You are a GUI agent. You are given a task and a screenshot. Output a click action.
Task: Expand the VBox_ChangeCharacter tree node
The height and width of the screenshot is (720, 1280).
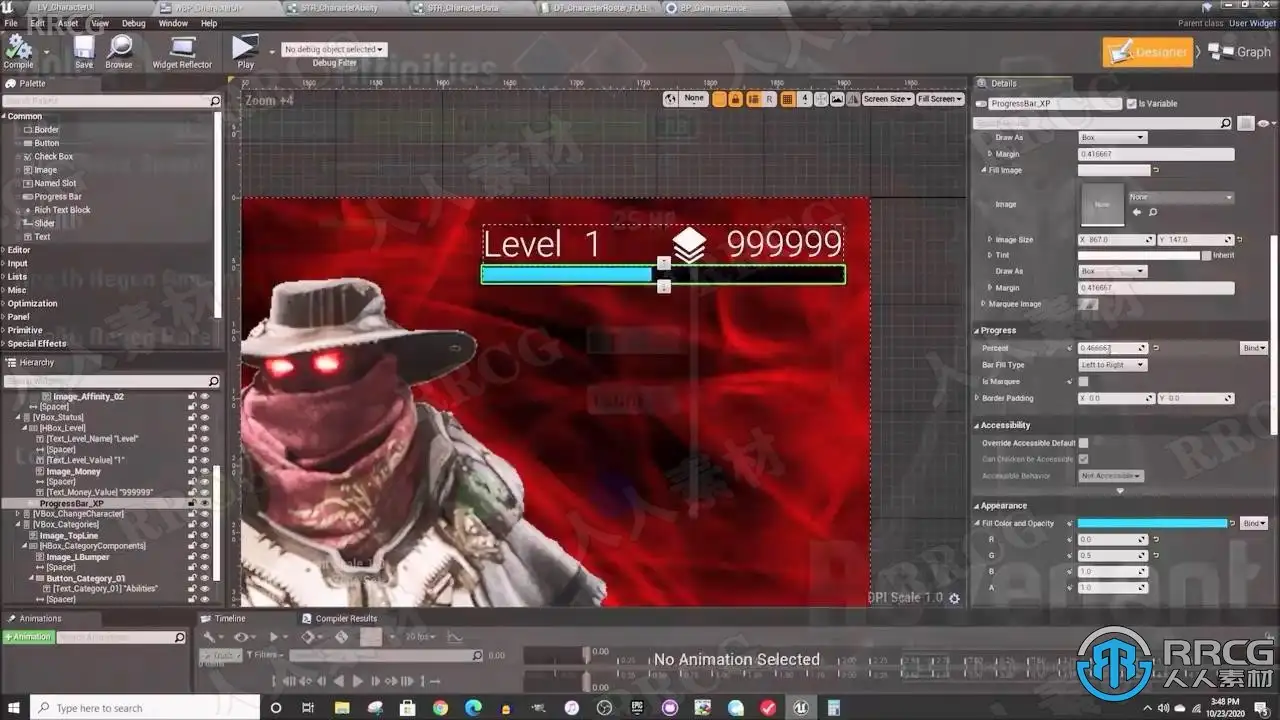click(x=18, y=514)
